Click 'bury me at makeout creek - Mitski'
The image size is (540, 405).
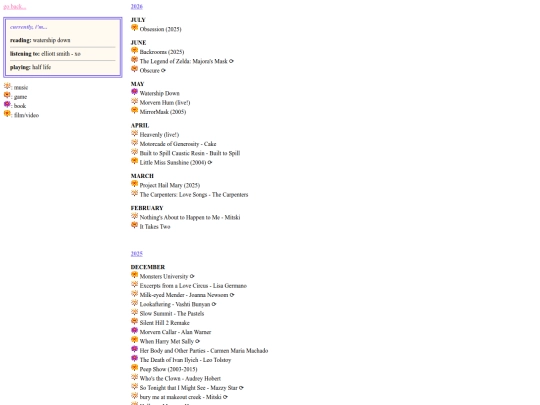180,397
